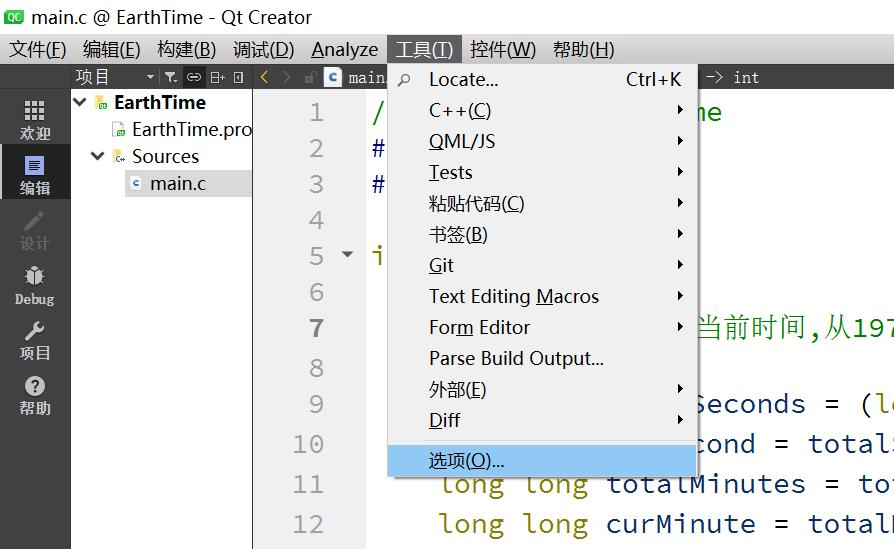
Task: Toggle synchronize with editor link icon
Action: coord(194,77)
